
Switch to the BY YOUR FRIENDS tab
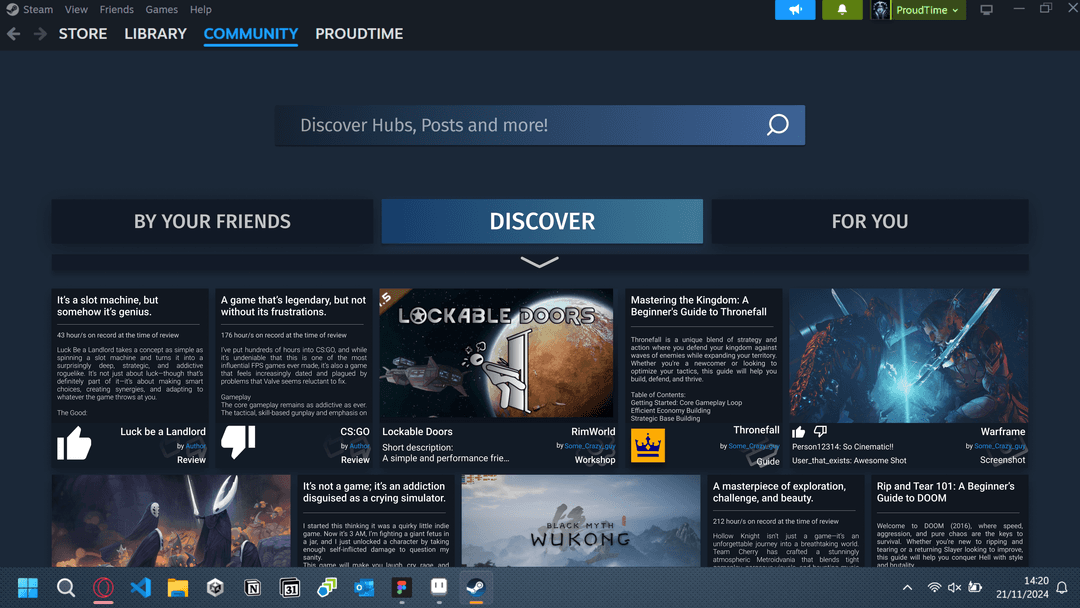click(x=212, y=221)
